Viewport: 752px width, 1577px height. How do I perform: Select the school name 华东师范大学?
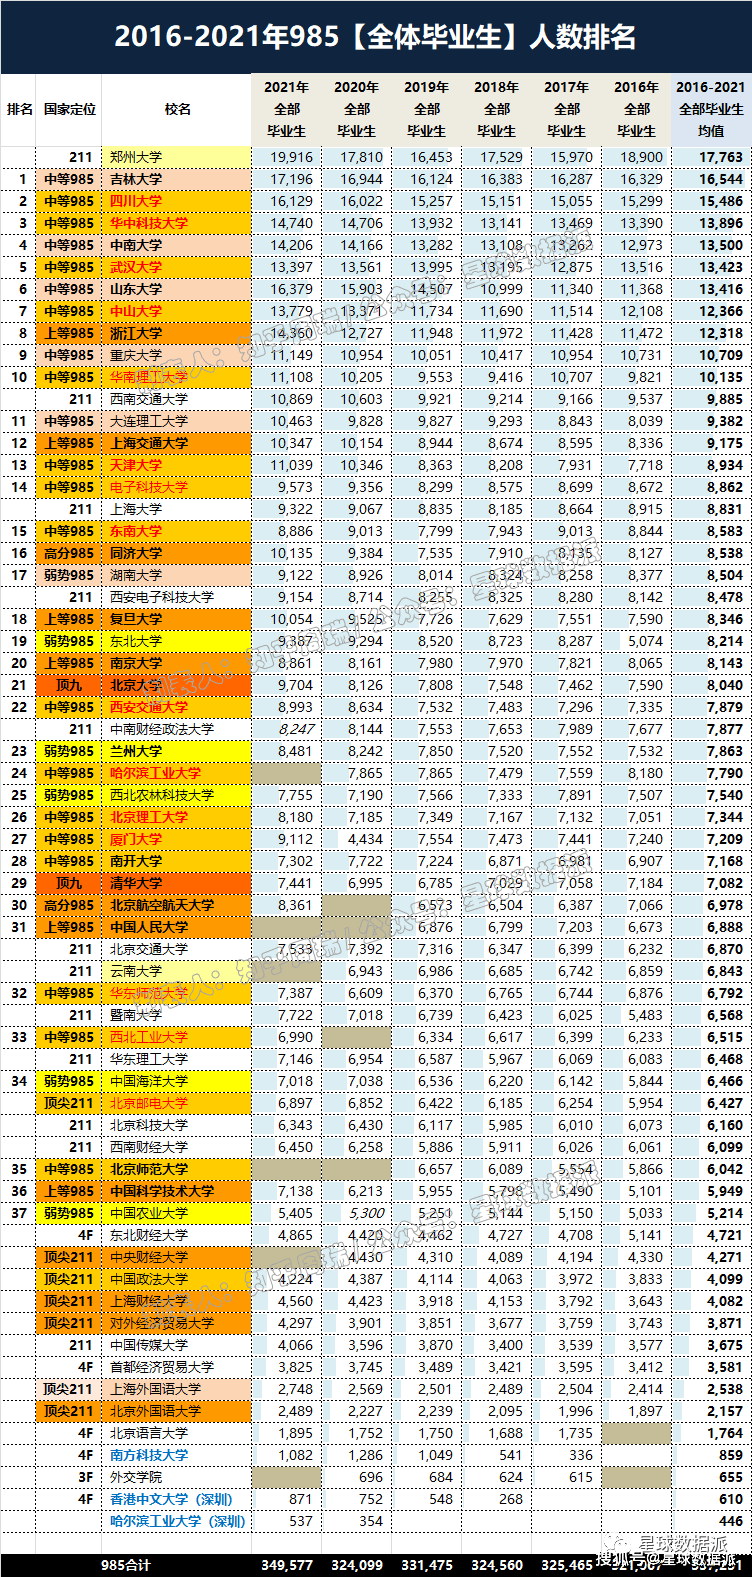coord(149,993)
